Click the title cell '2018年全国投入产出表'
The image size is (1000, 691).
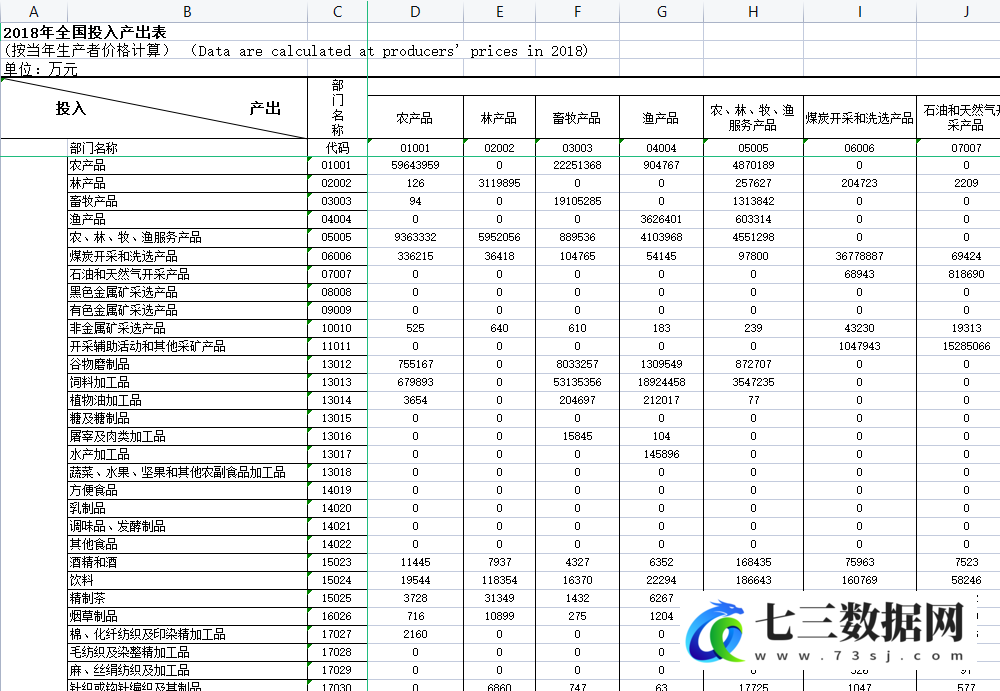point(85,33)
